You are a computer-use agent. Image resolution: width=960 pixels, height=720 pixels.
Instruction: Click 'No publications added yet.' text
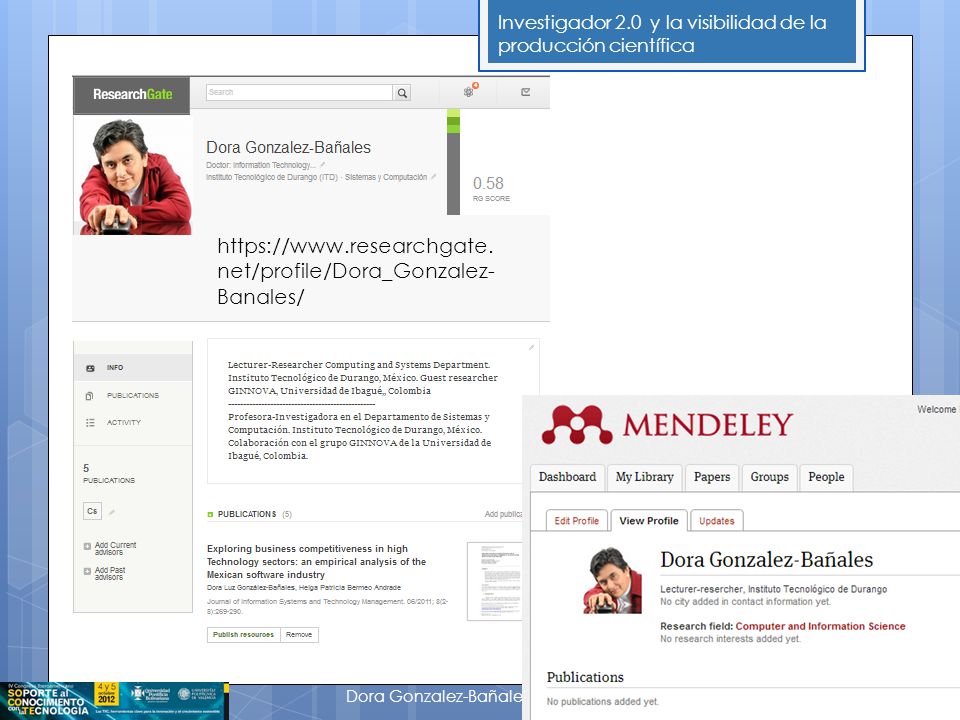602,702
